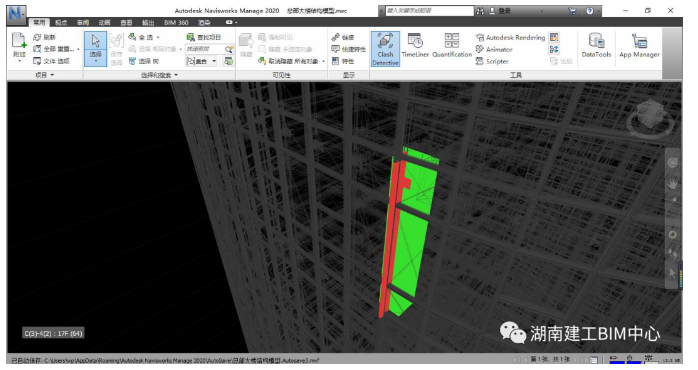Open the Quantification tool

(x=452, y=45)
